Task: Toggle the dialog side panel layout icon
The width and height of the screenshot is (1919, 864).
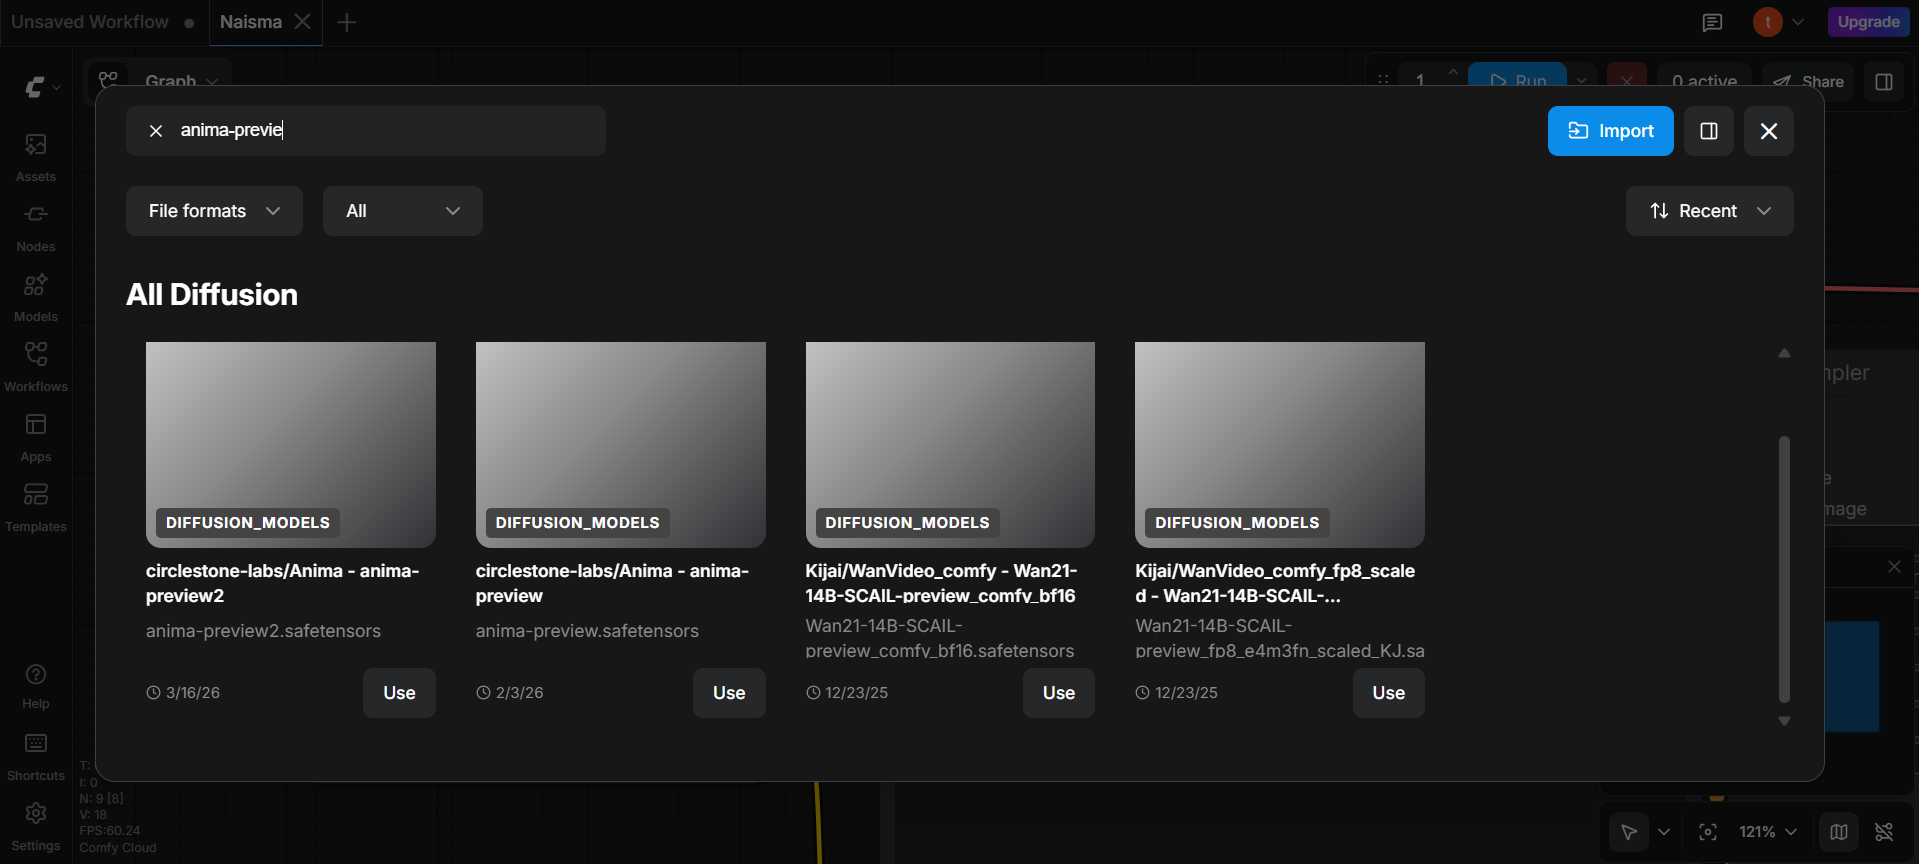Action: (x=1709, y=131)
